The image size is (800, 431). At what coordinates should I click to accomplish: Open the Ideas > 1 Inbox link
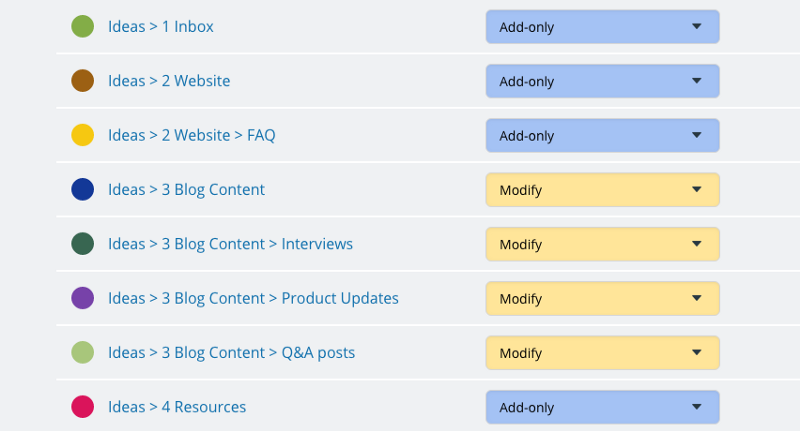tap(161, 27)
